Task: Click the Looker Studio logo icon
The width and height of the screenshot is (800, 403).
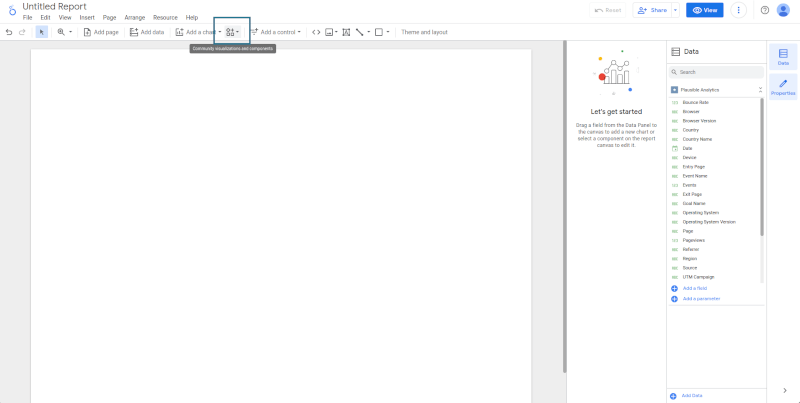Action: (x=12, y=11)
